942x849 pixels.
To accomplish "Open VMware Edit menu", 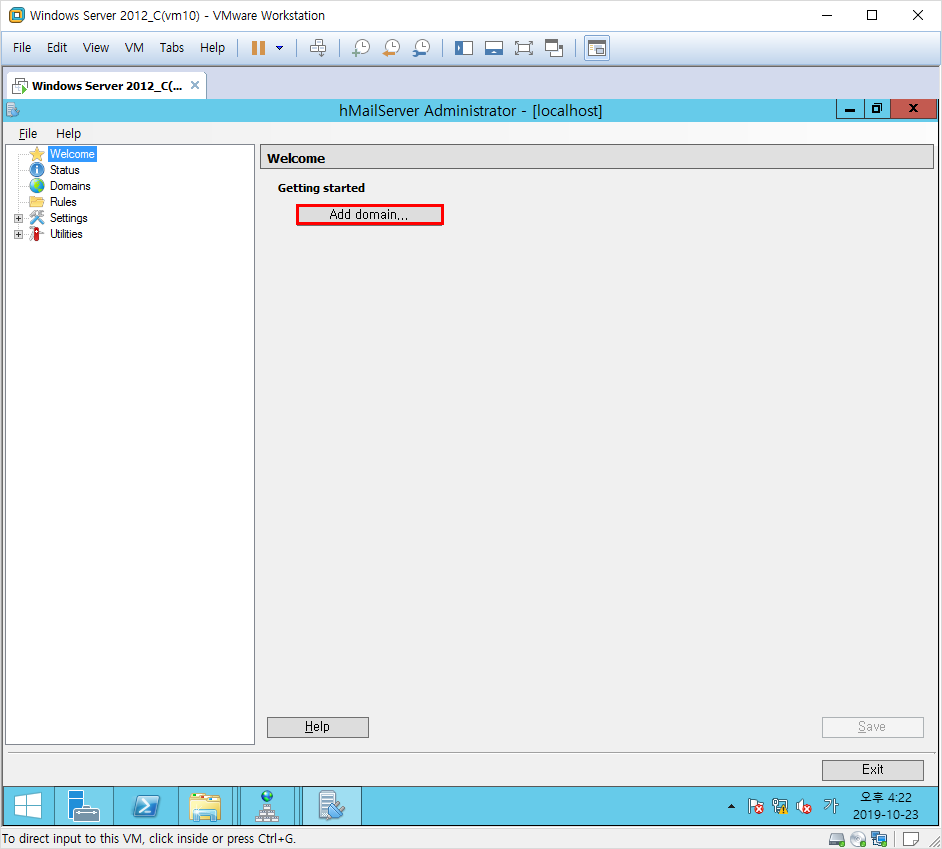I will tap(57, 47).
